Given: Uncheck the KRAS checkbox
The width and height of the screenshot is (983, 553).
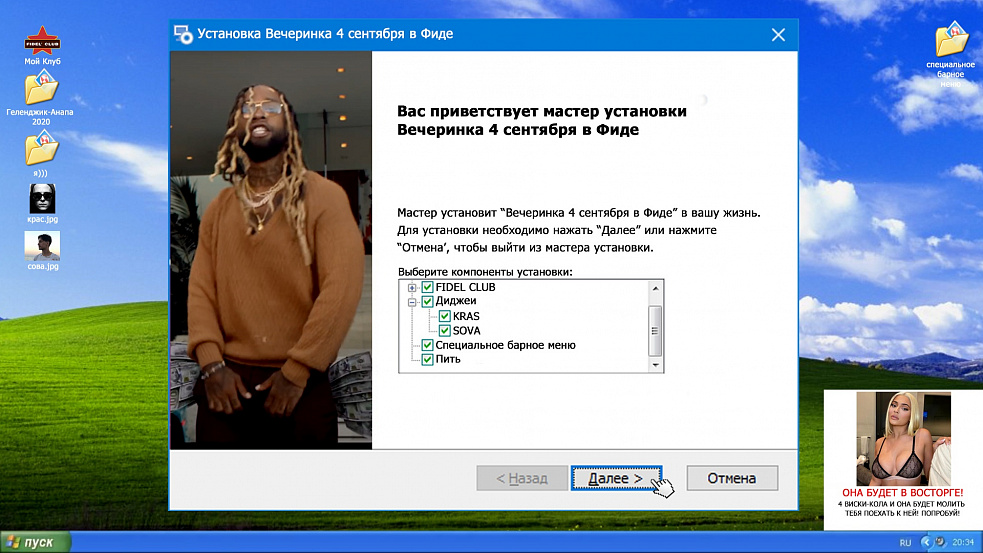Looking at the screenshot, I should tap(444, 316).
